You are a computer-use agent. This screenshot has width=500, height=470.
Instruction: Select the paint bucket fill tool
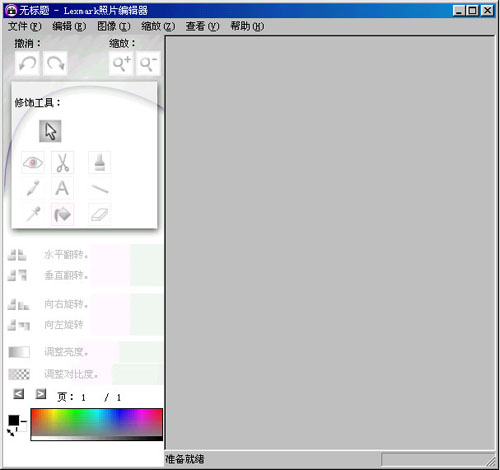[62, 214]
